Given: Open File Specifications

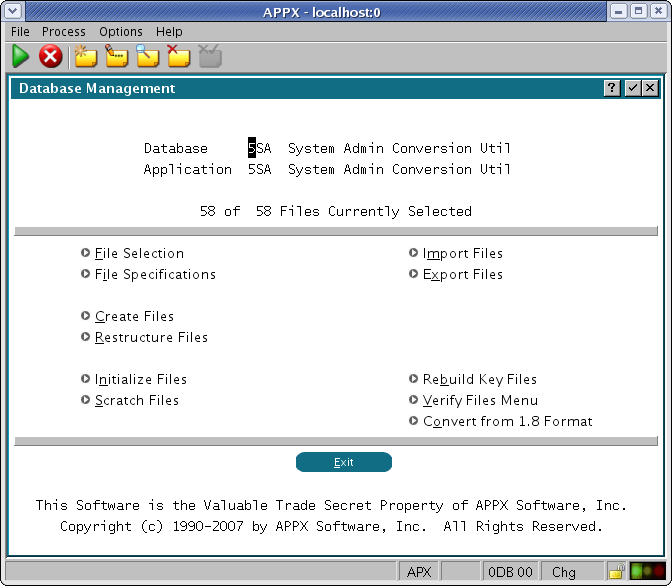Looking at the screenshot, I should 148,274.
